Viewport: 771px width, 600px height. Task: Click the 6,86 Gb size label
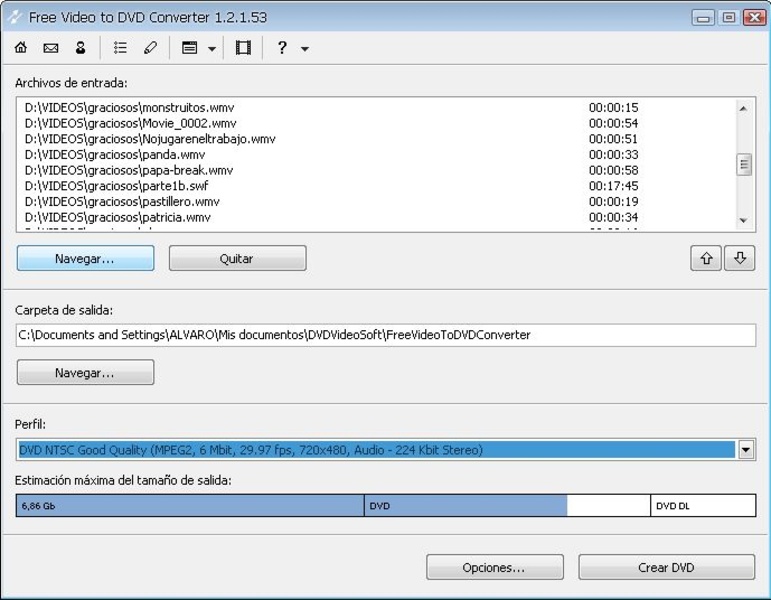[x=38, y=506]
